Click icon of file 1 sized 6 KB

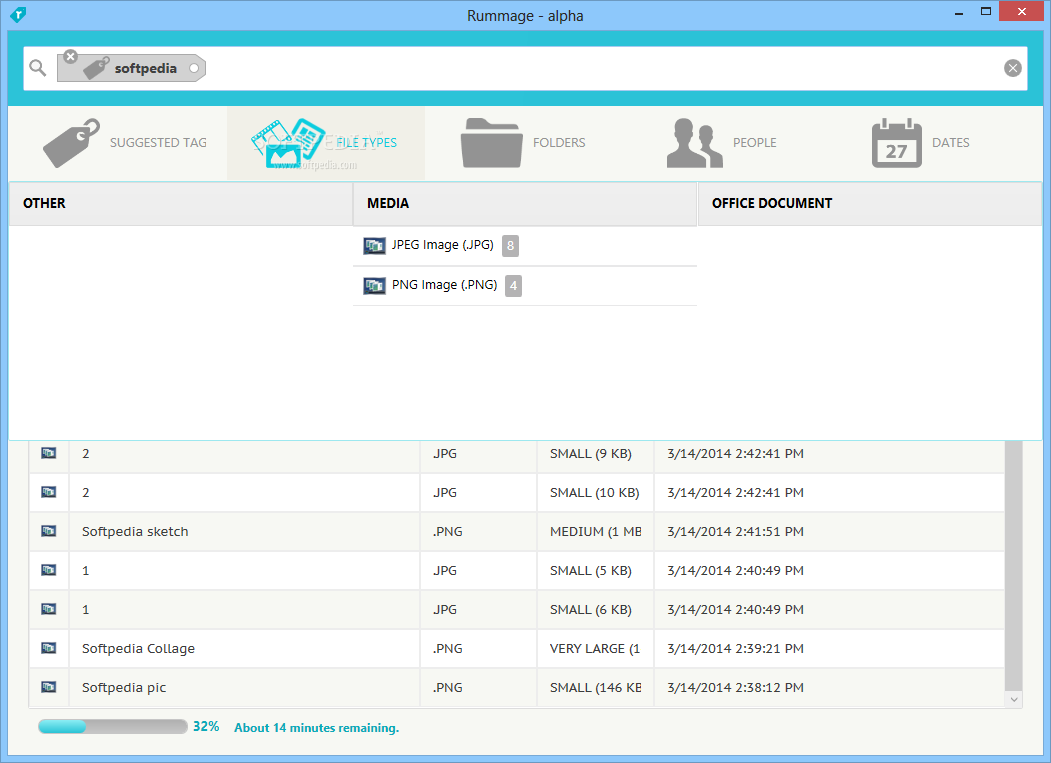[48, 609]
